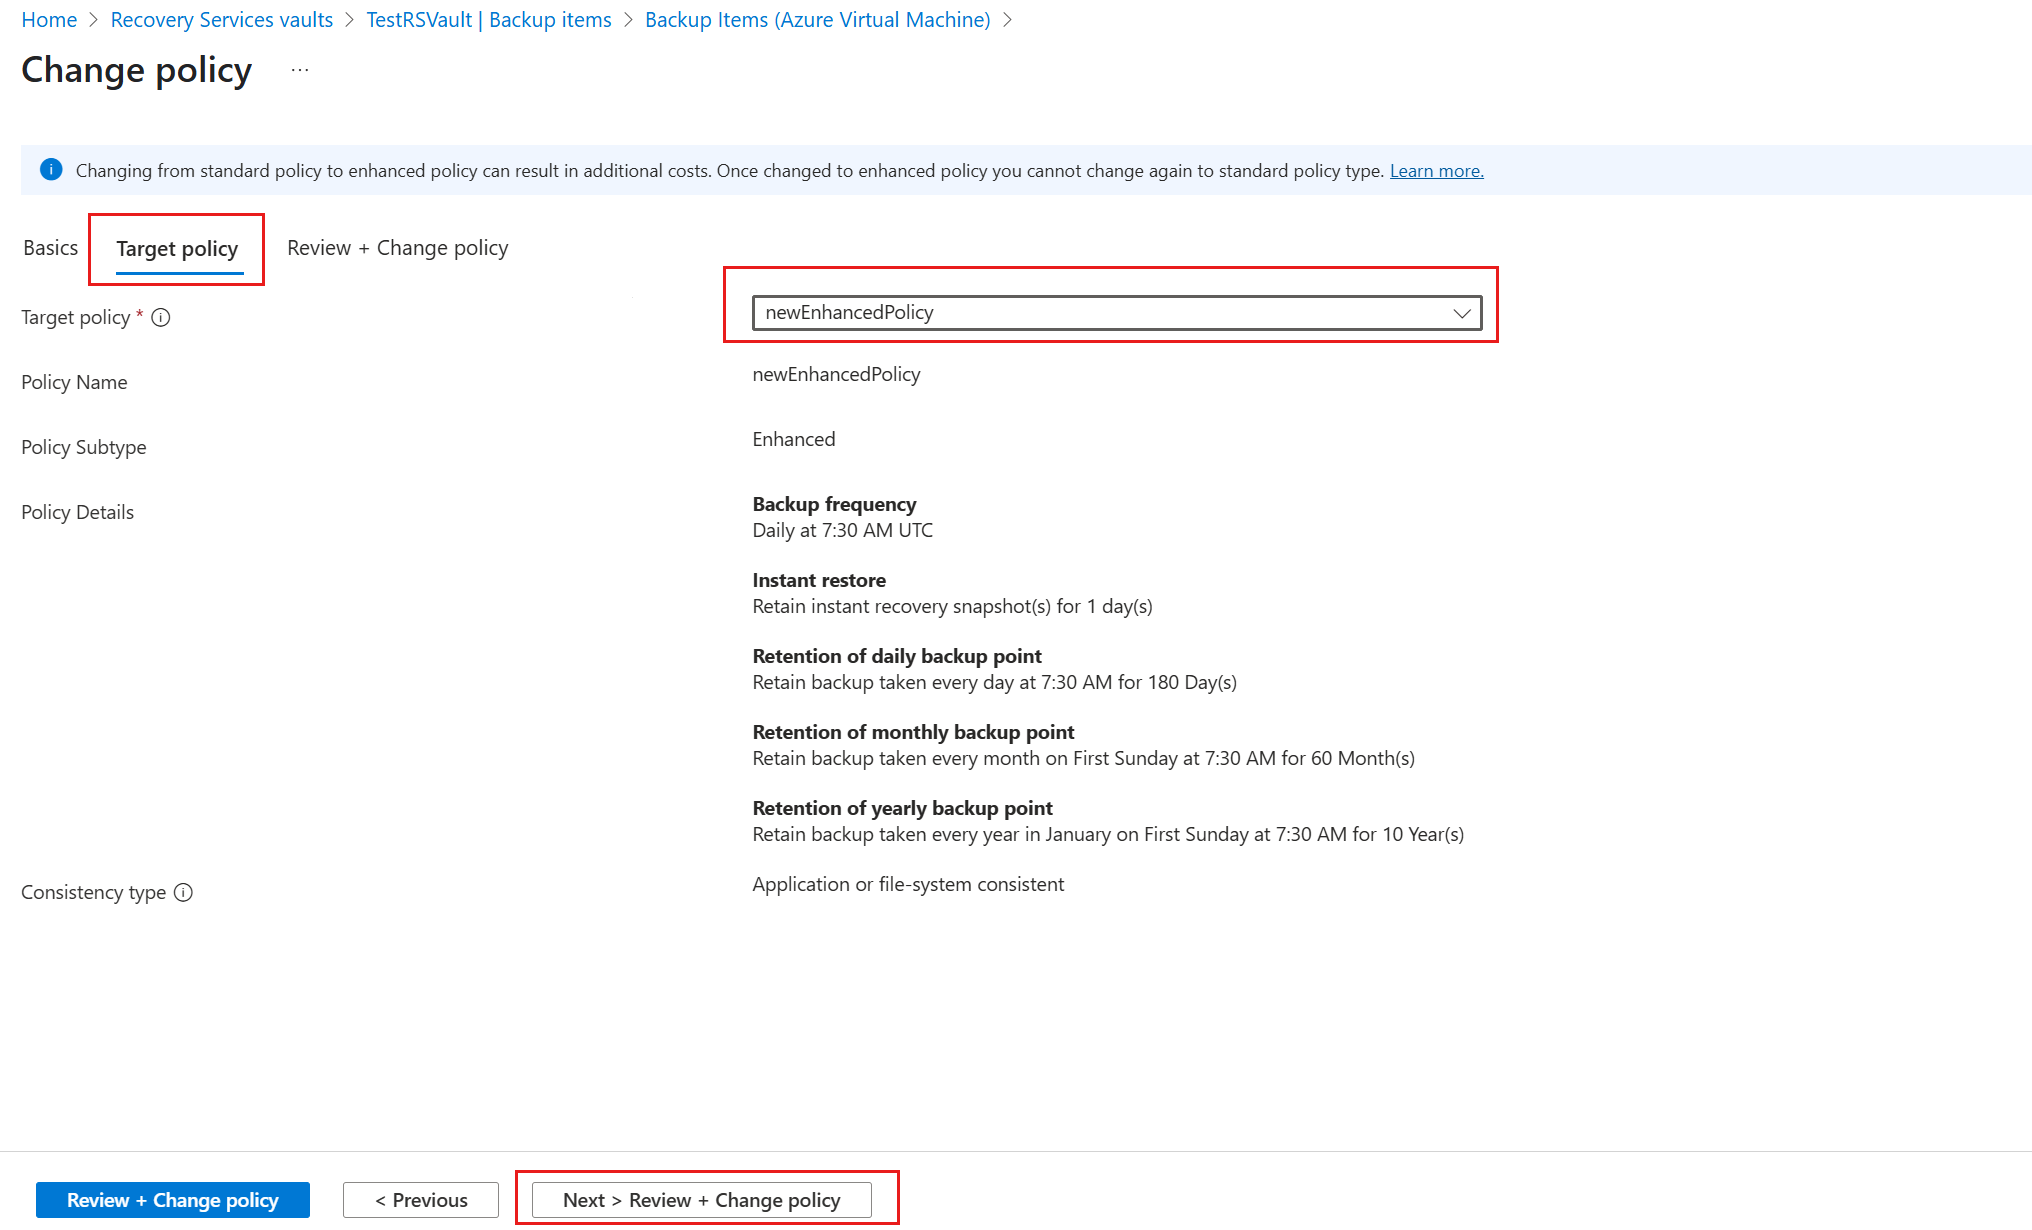
Task: Click Next > Review + Change policy button
Action: point(702,1200)
